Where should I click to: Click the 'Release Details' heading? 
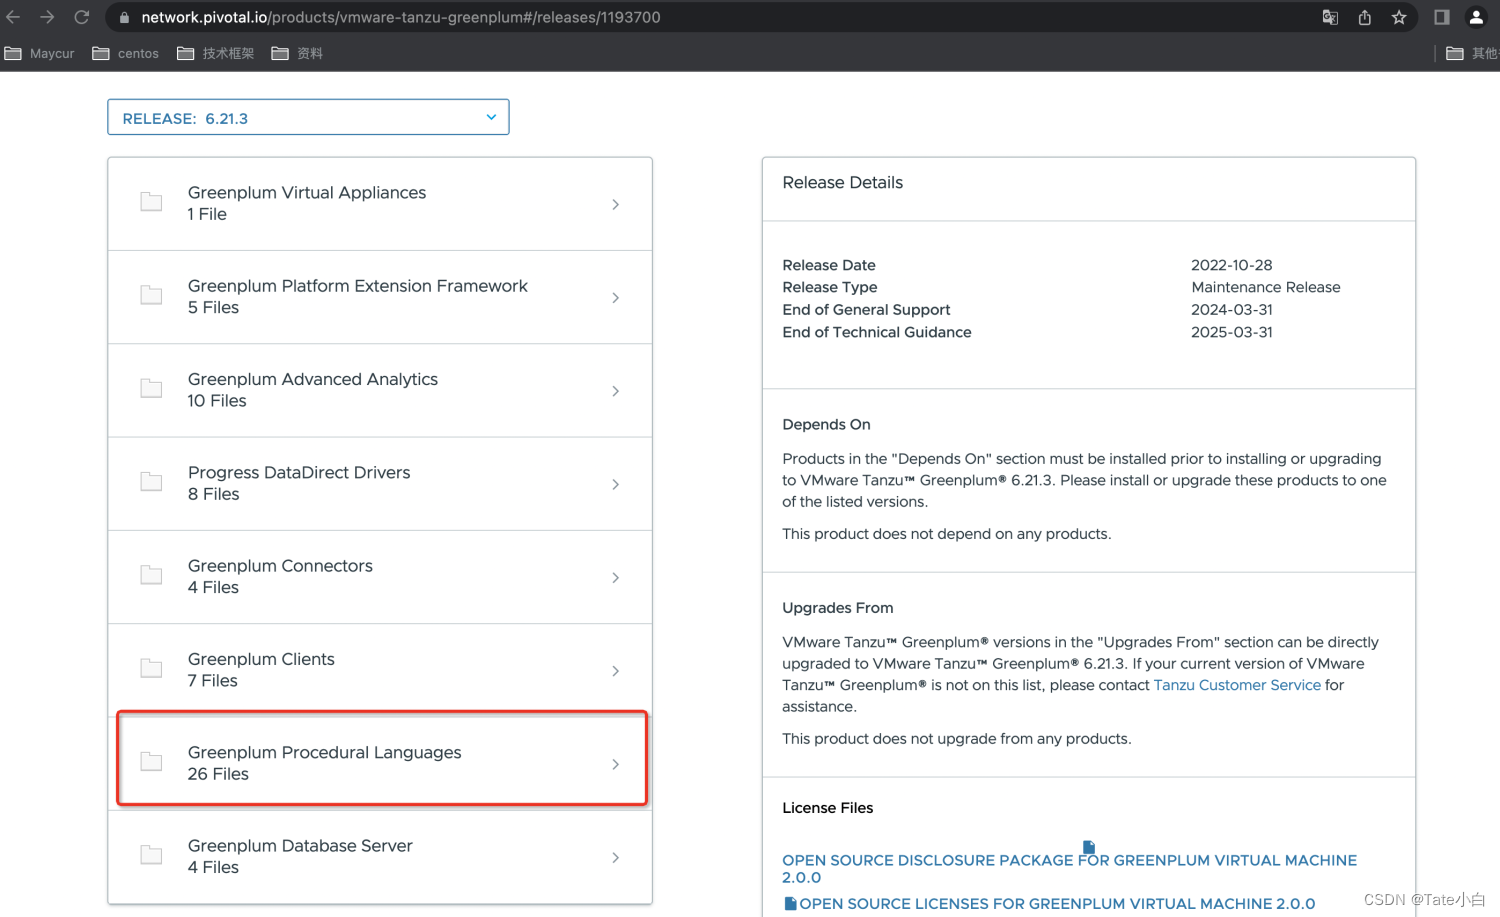843,183
